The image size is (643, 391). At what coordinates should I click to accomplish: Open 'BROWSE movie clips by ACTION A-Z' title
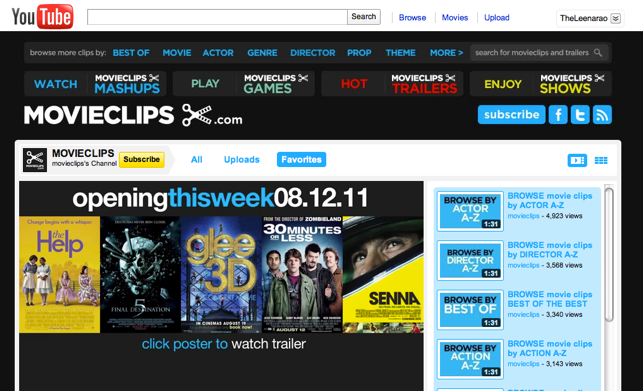(550, 348)
